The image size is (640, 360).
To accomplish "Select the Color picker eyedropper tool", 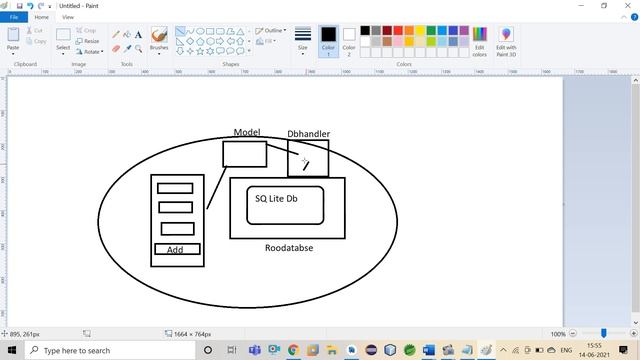I will 127,49.
